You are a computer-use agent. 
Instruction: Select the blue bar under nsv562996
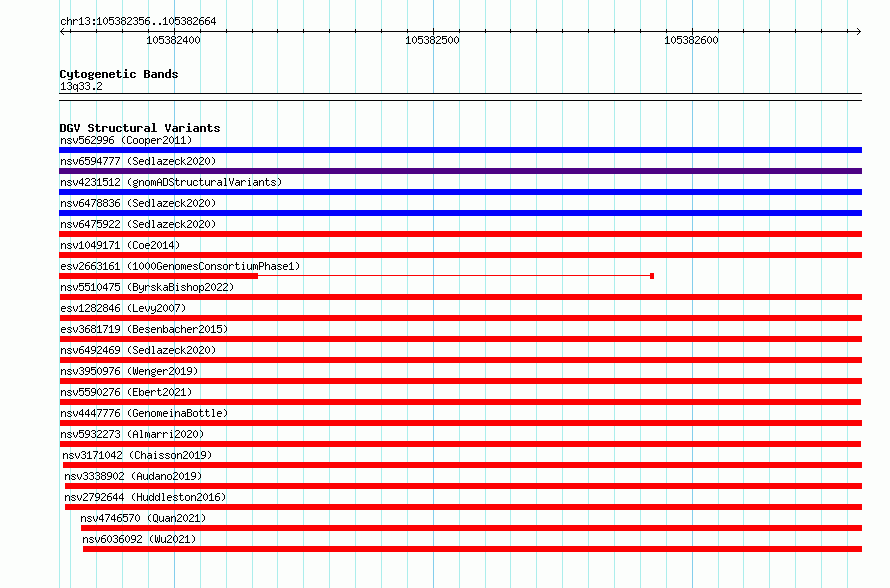click(x=460, y=150)
